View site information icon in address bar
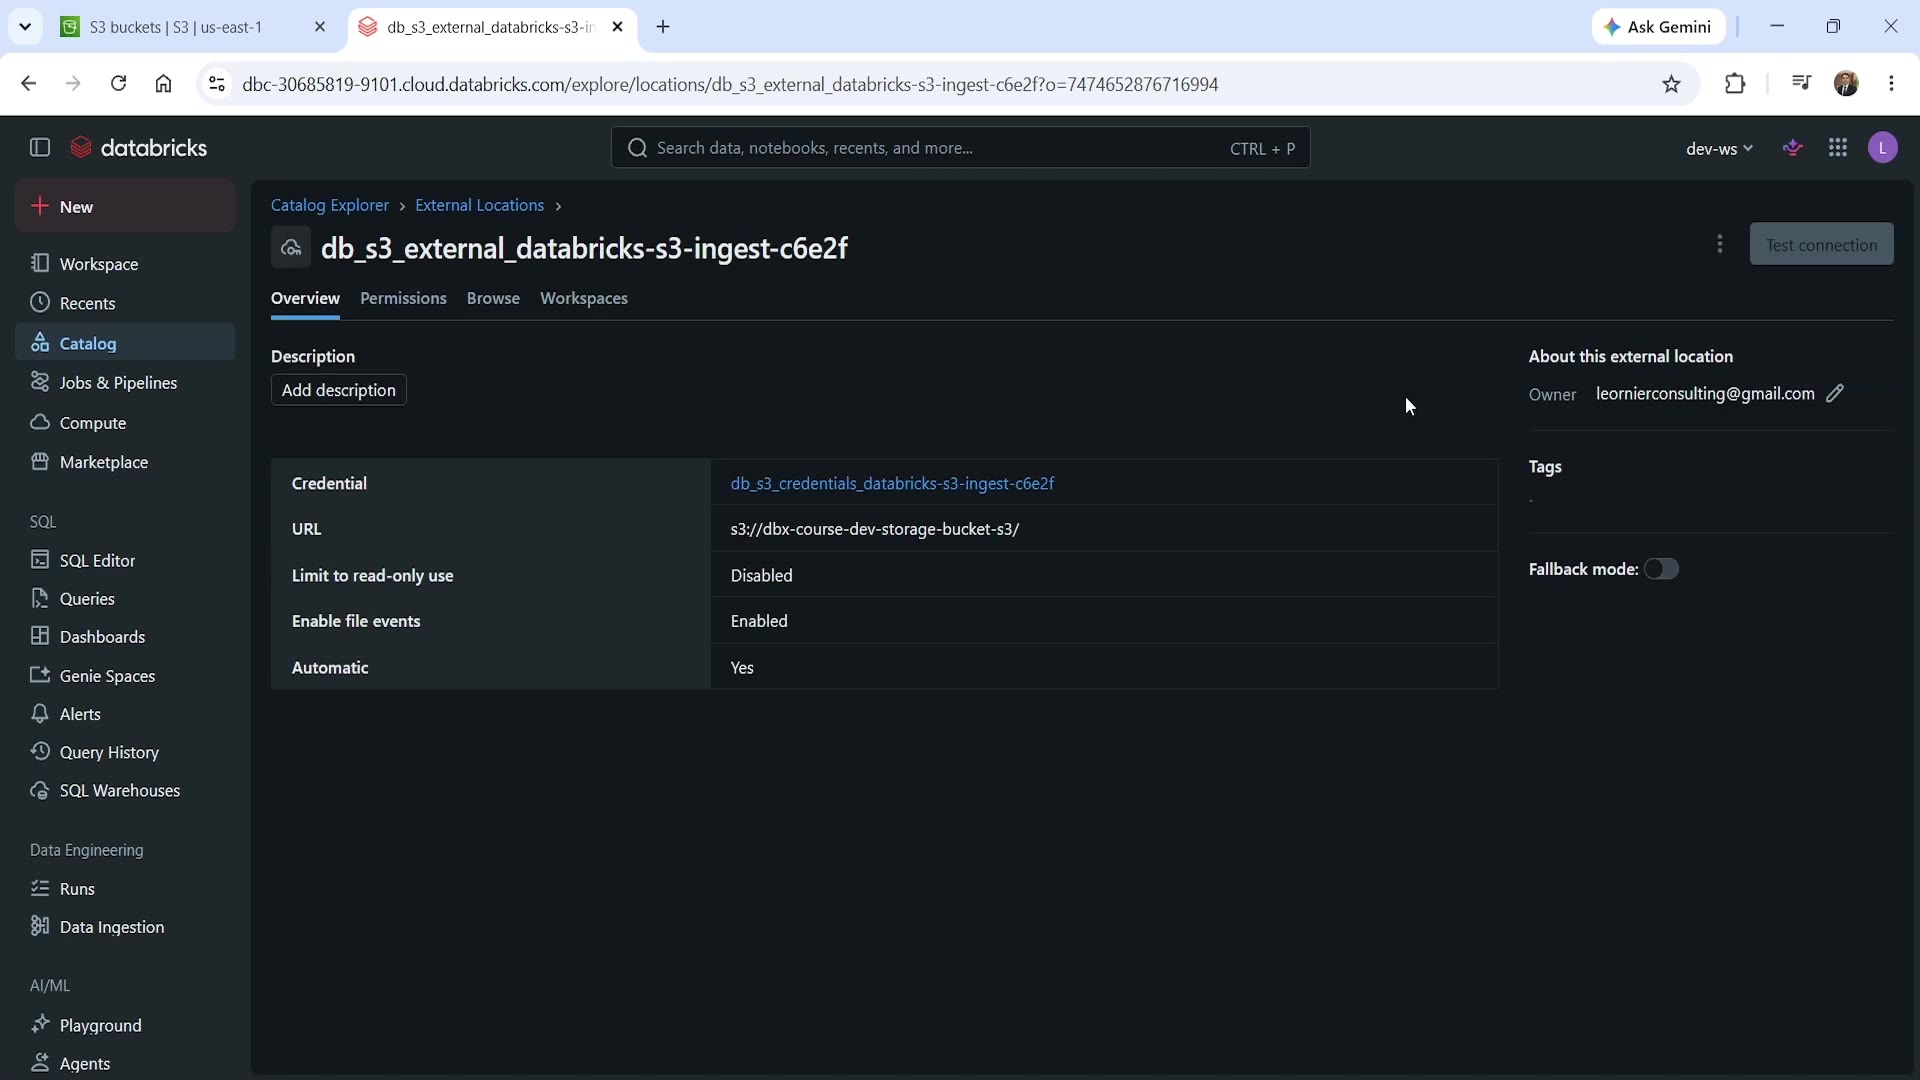1920x1080 pixels. pos(217,84)
